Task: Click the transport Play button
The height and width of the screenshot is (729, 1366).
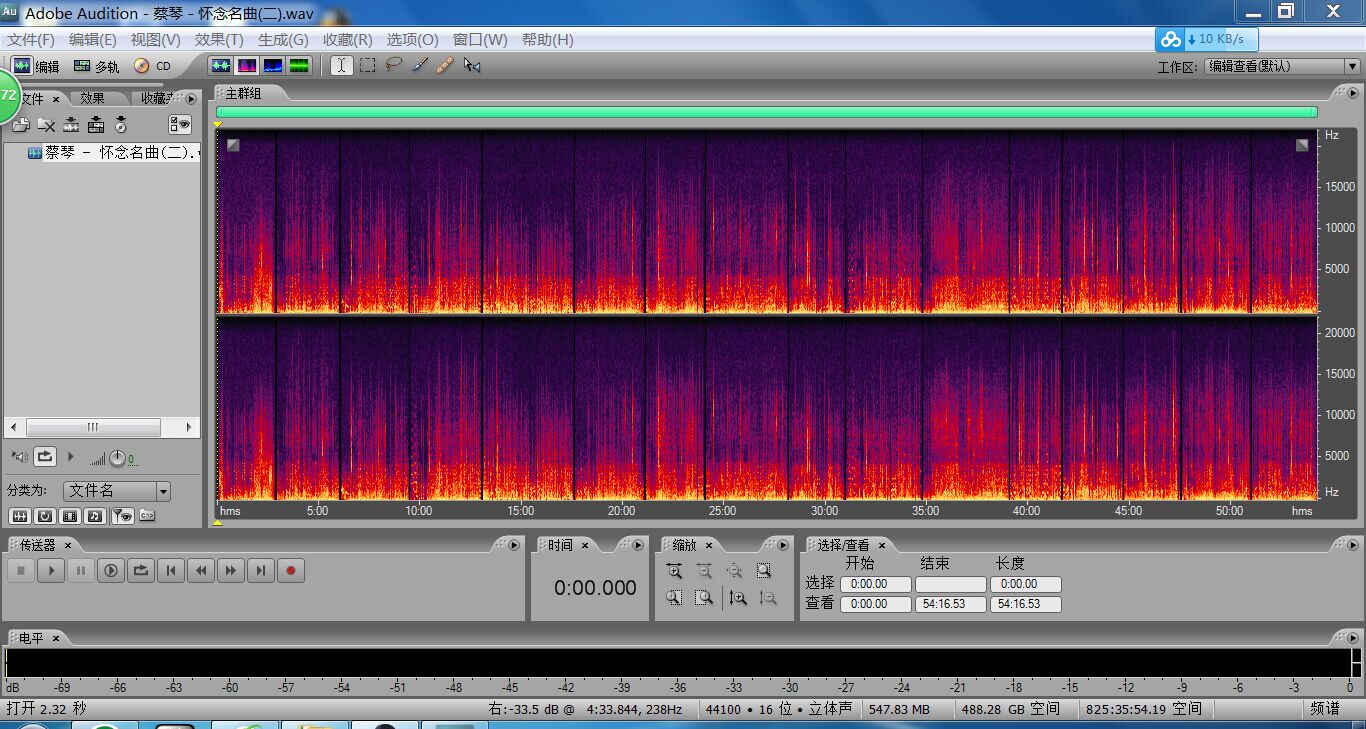Action: [x=50, y=571]
